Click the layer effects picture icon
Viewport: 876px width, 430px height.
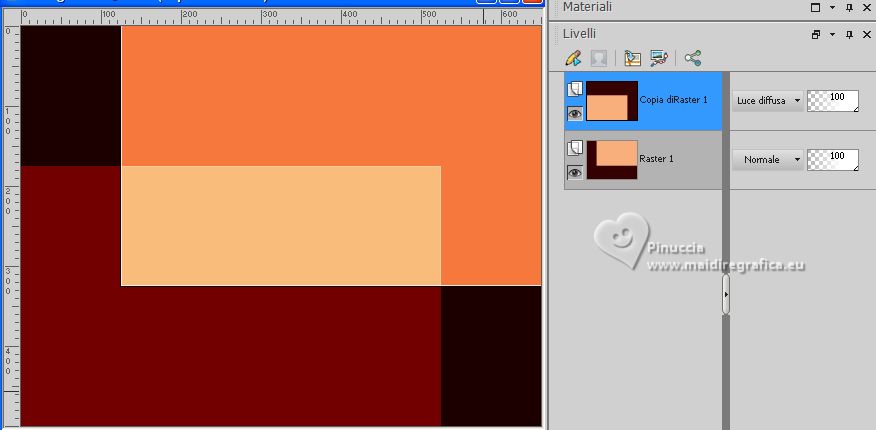(x=659, y=58)
